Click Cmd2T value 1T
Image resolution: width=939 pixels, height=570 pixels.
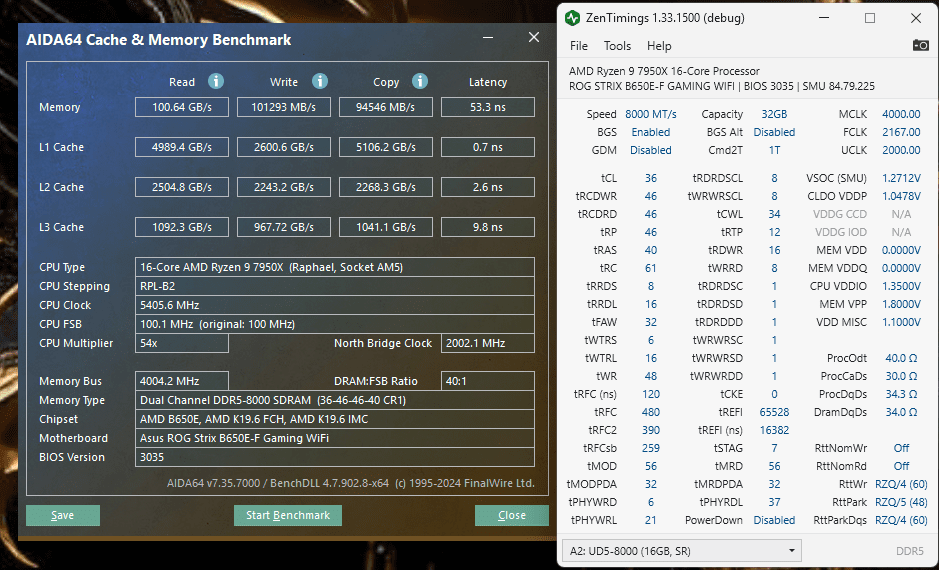pyautogui.click(x=774, y=150)
